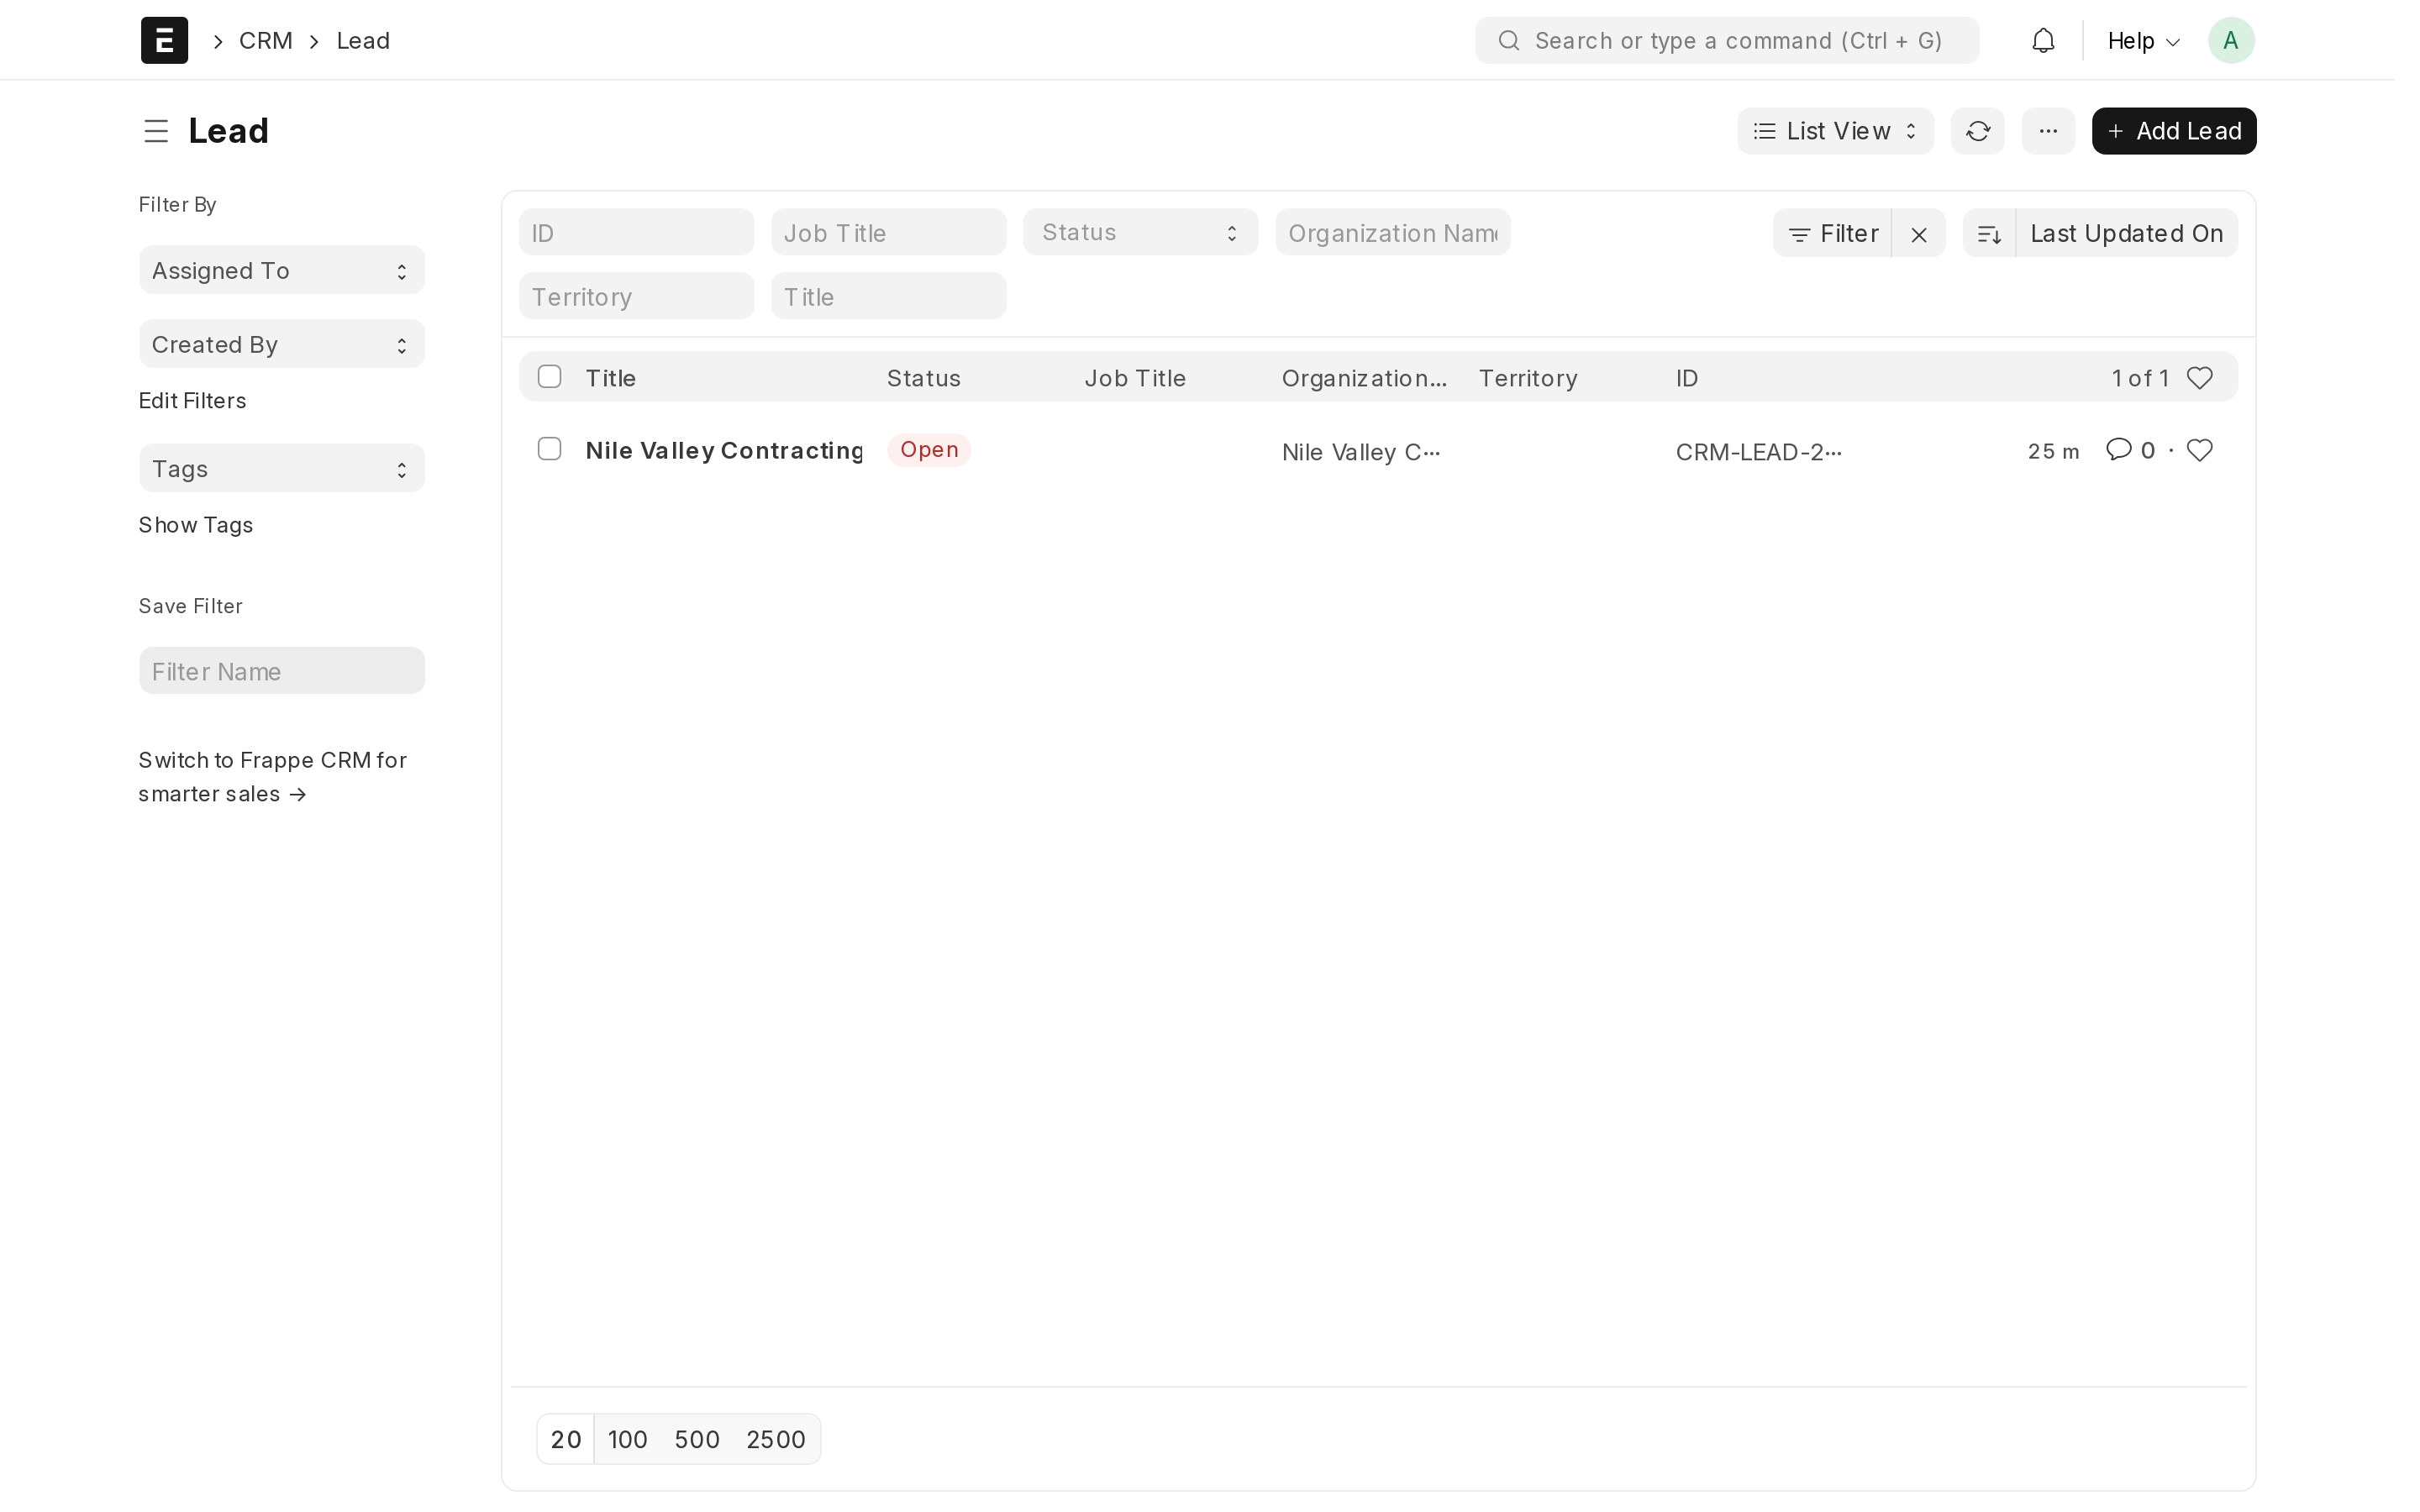The image size is (2420, 1512).
Task: Go to CRM breadcrumb
Action: pyautogui.click(x=265, y=41)
